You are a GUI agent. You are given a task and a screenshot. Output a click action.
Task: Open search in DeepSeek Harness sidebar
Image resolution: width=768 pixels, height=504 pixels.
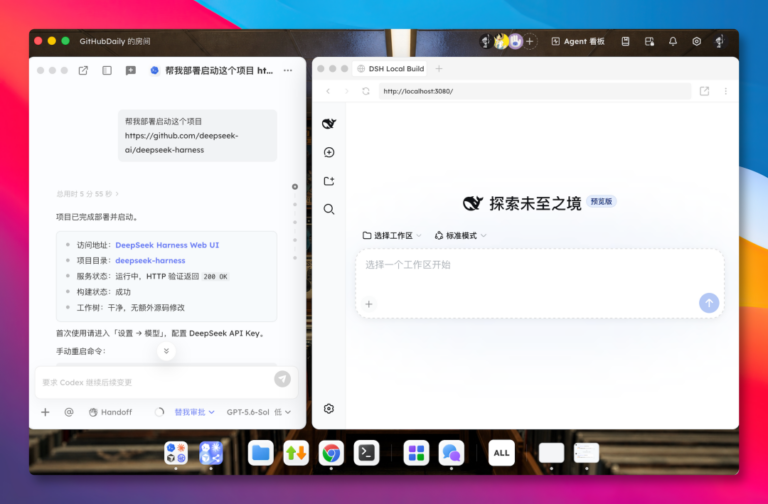pos(329,210)
